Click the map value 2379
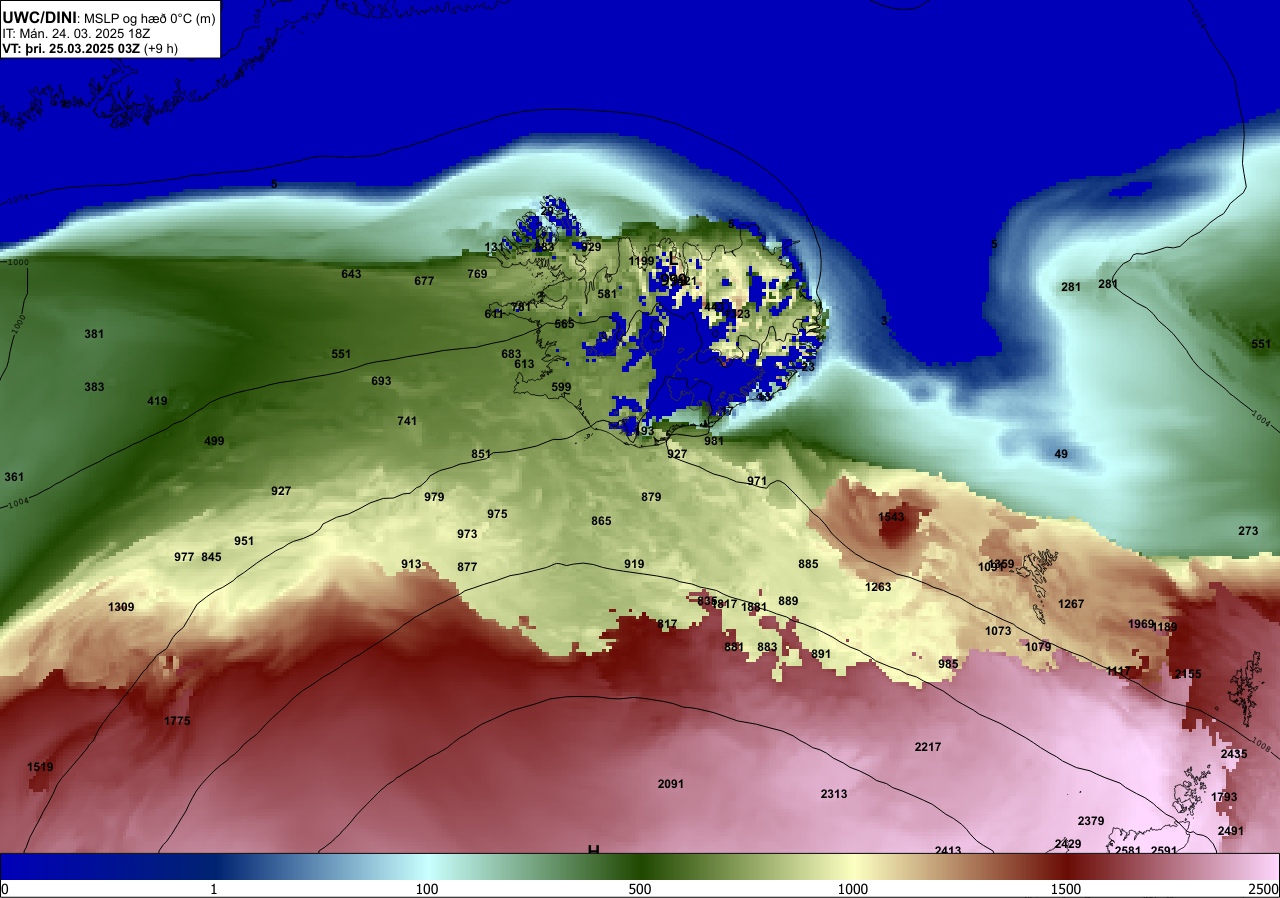 tap(1091, 821)
